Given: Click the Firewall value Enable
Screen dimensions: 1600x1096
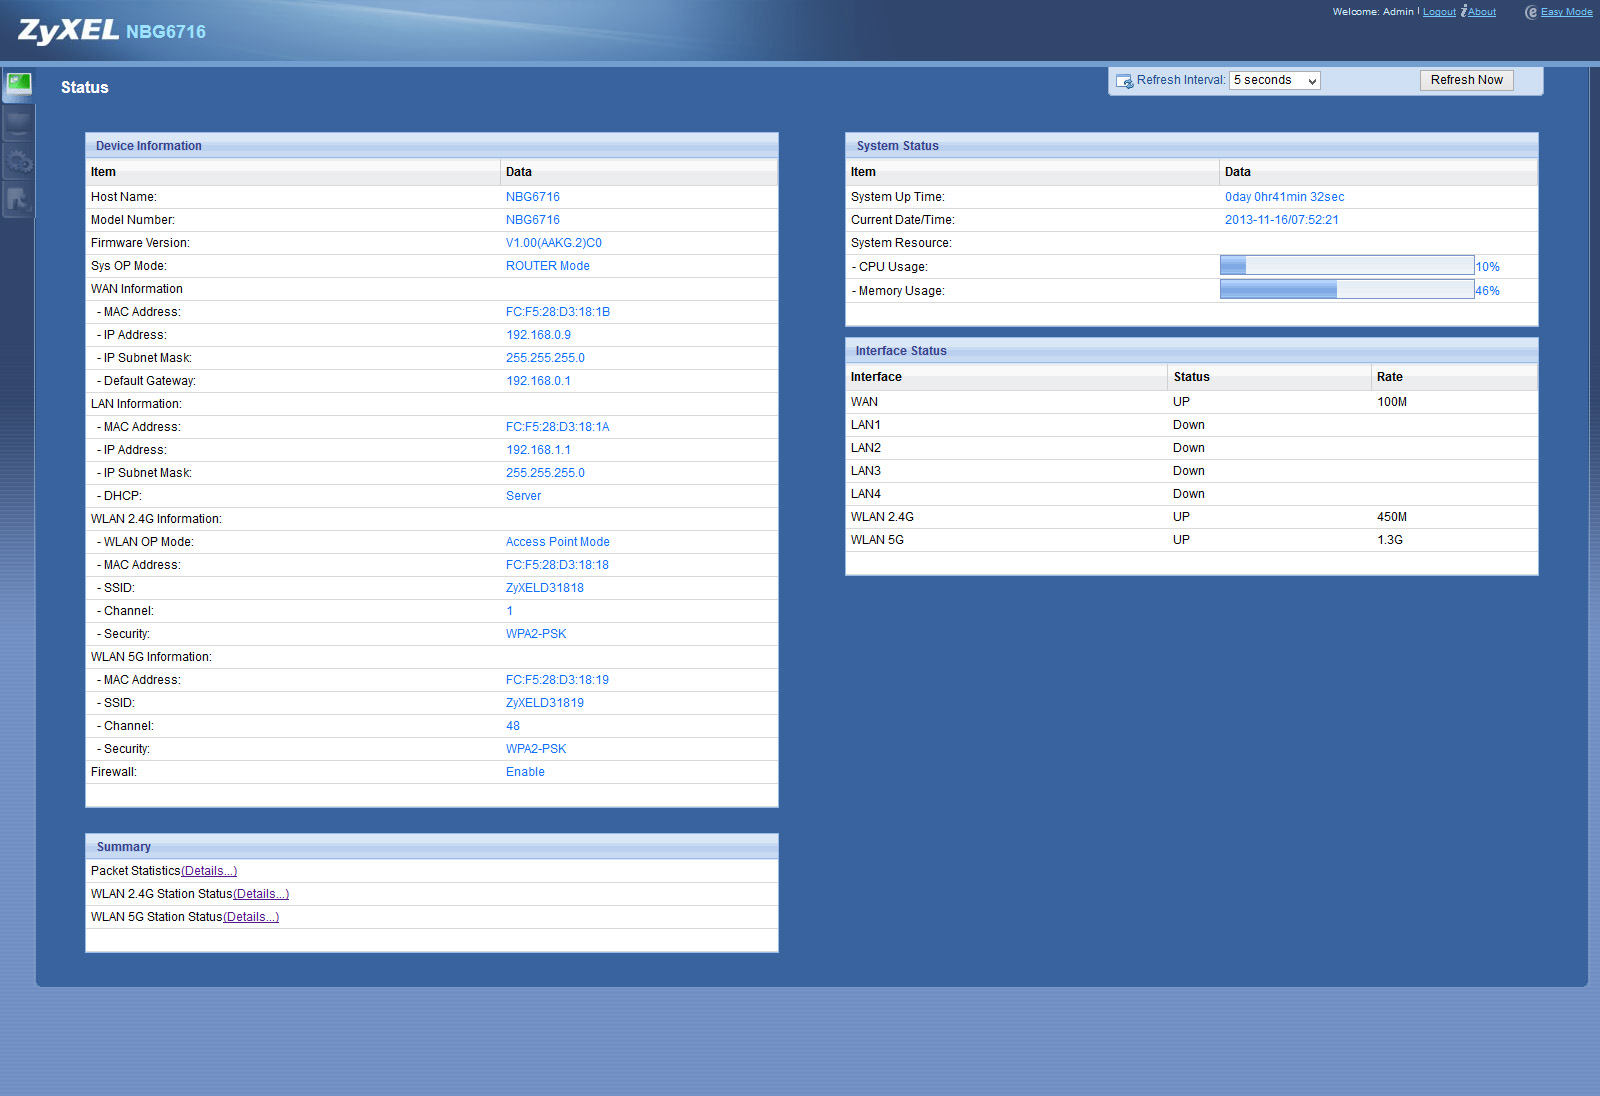Looking at the screenshot, I should coord(526,772).
